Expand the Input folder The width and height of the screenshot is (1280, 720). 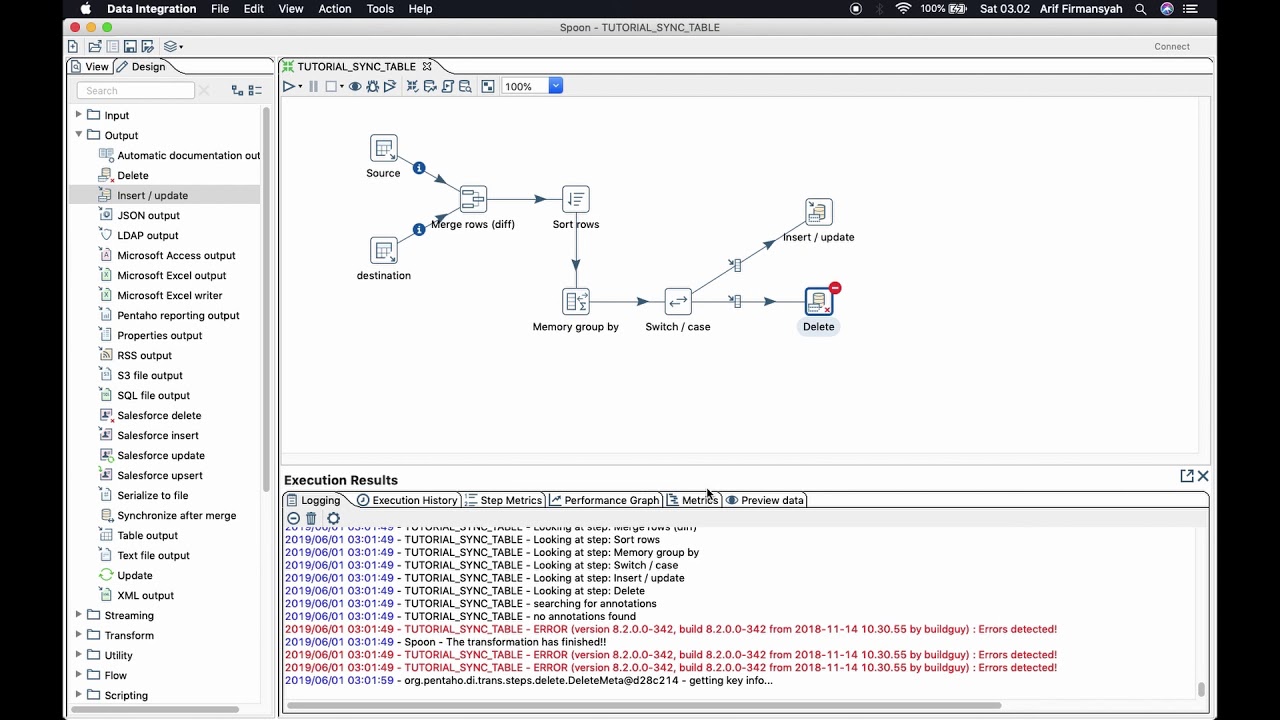(79, 115)
